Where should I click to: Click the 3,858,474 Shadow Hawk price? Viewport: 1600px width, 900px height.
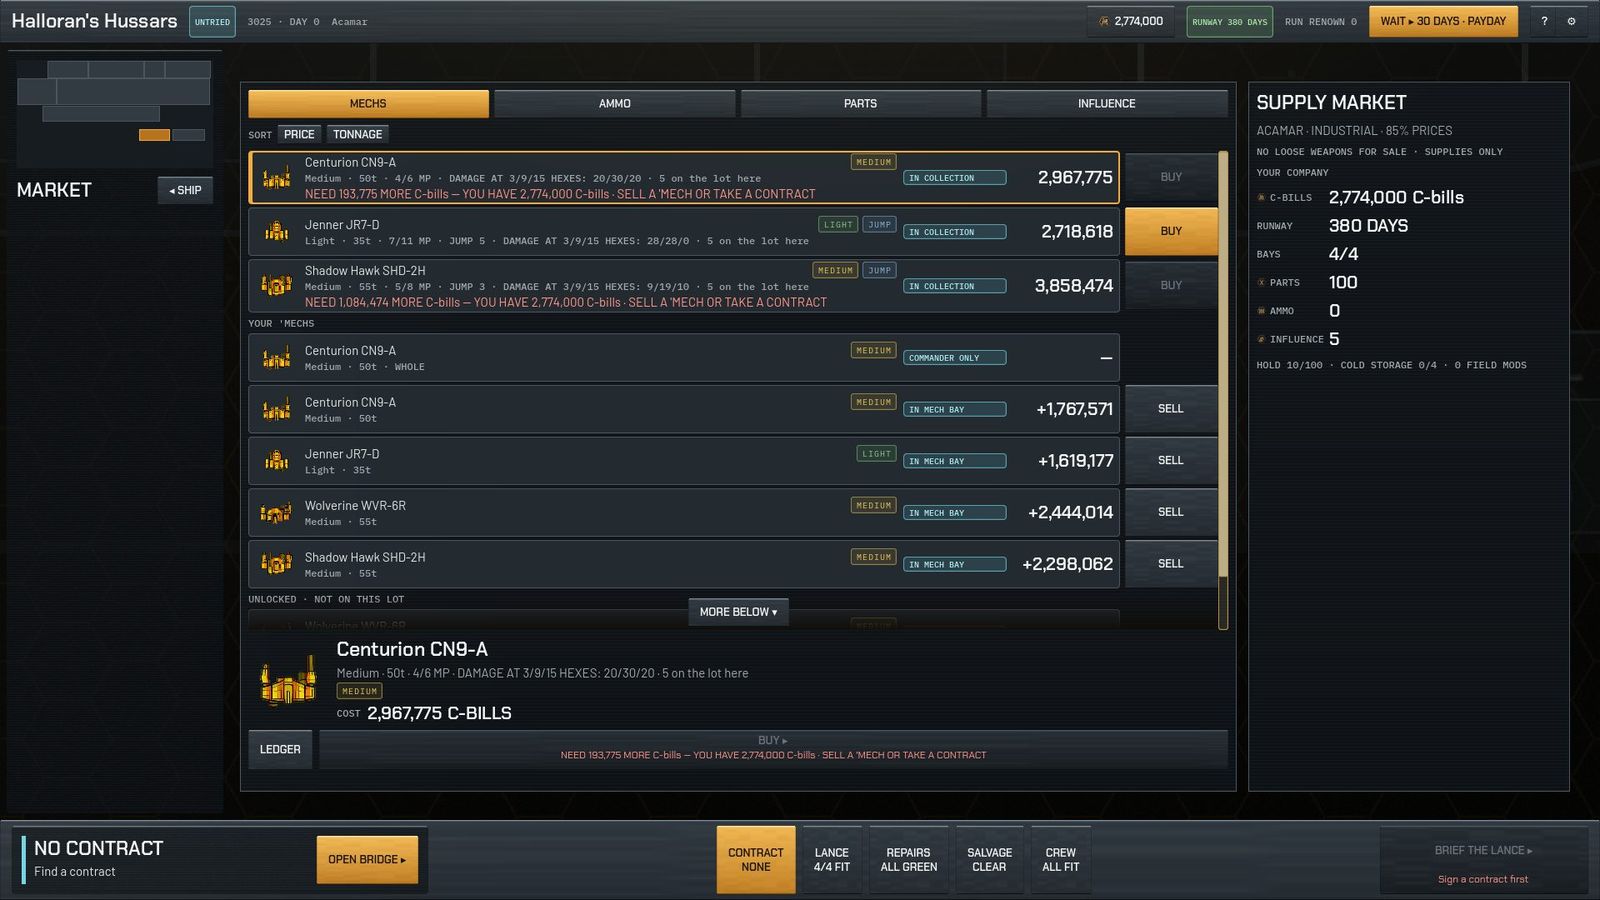pyautogui.click(x=1073, y=286)
